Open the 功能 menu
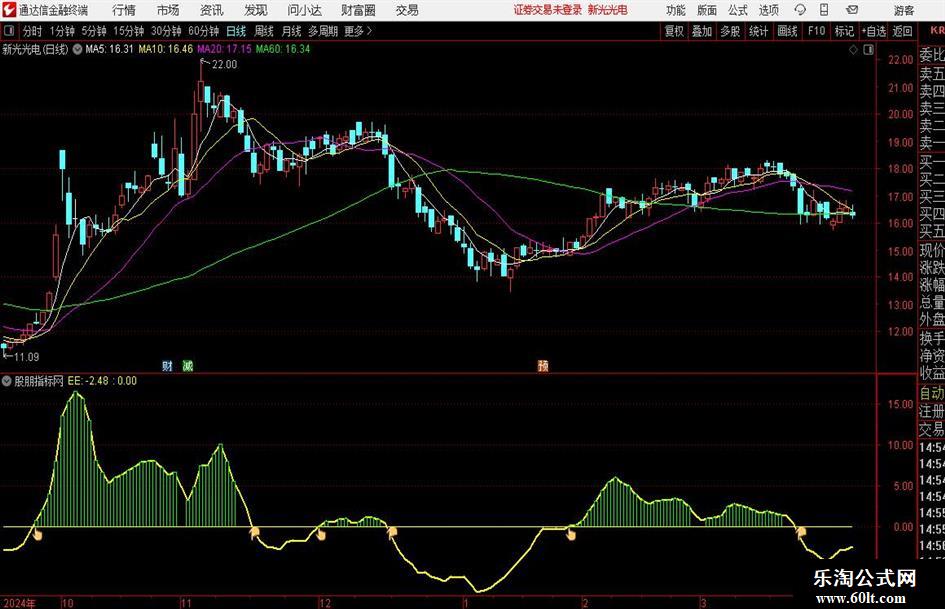 coord(676,10)
